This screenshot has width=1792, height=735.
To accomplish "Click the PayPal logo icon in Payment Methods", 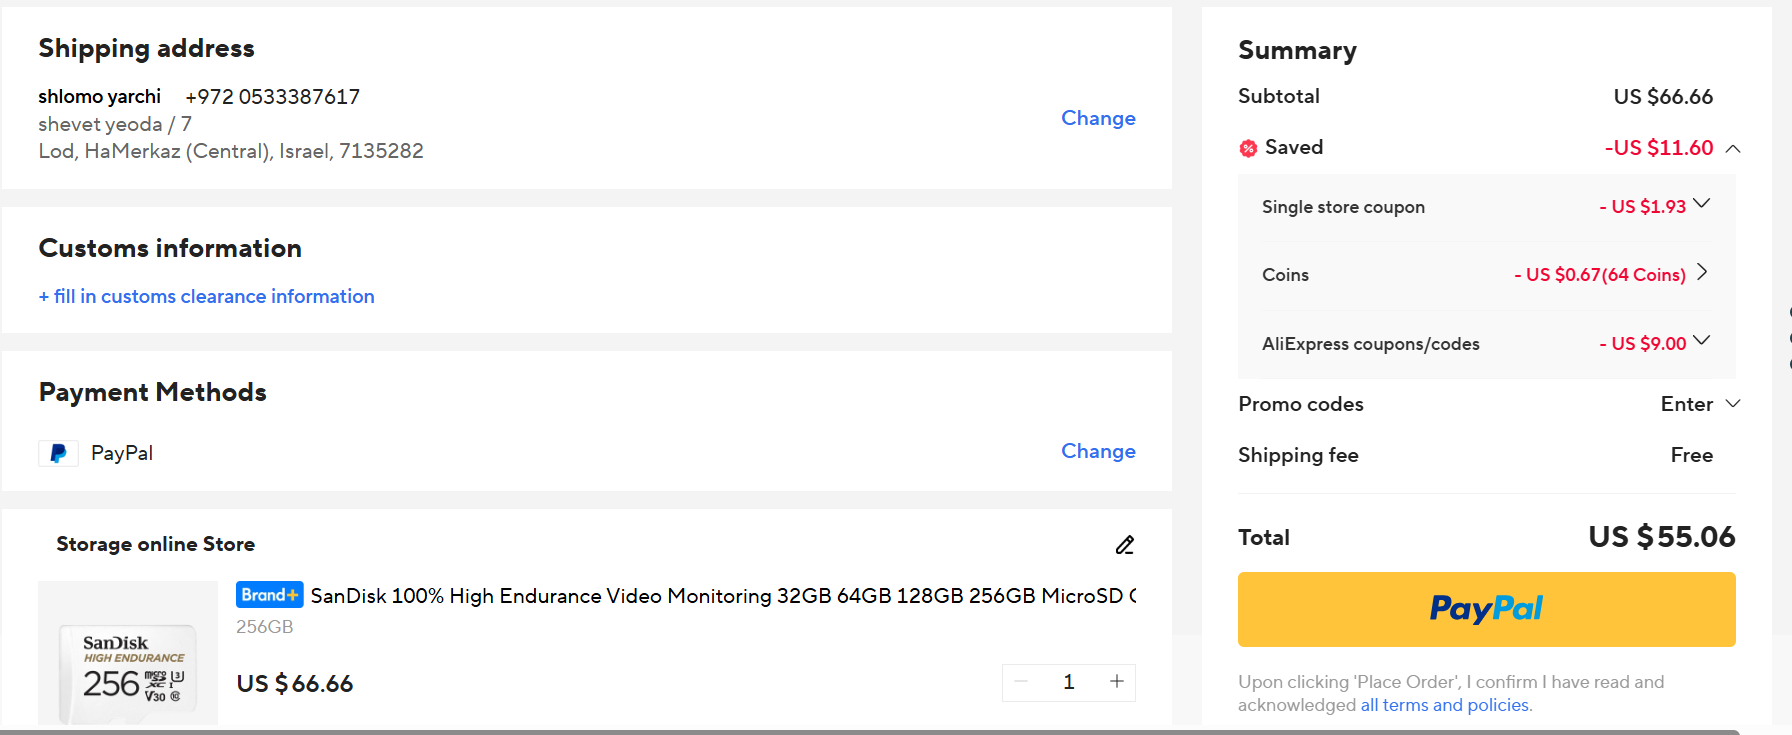I will 58,453.
